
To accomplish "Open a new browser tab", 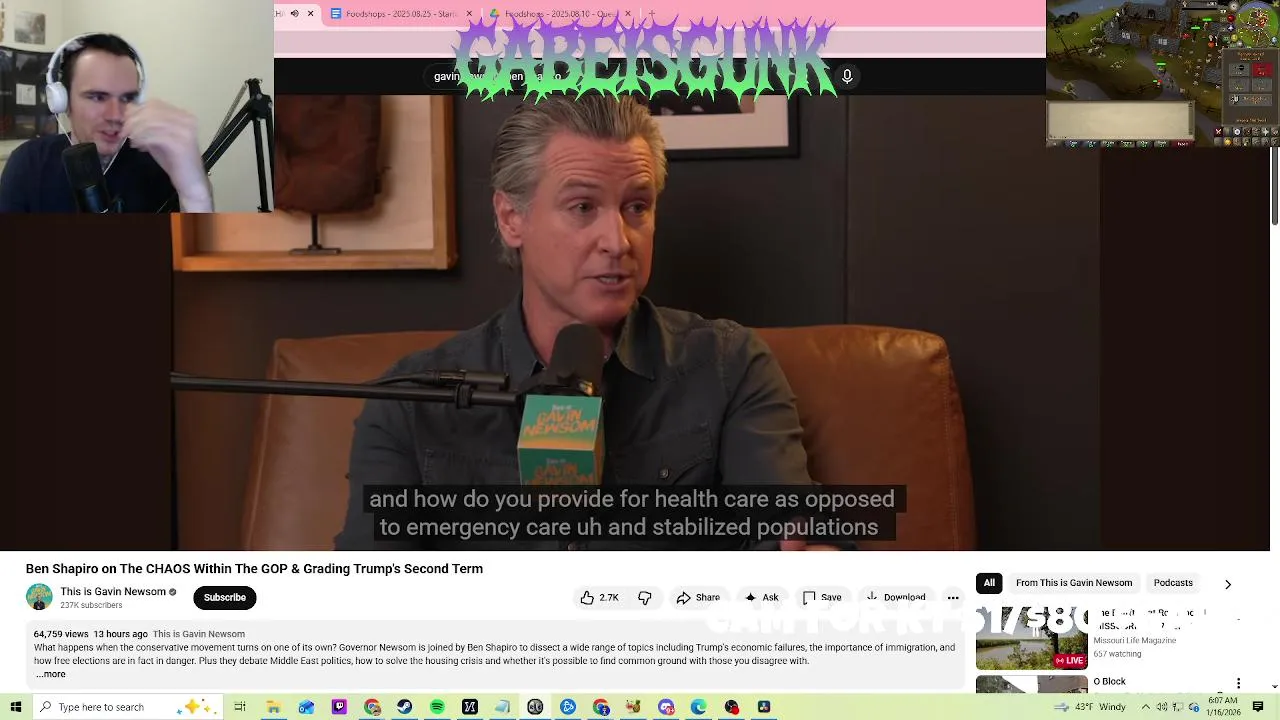I will [651, 14].
